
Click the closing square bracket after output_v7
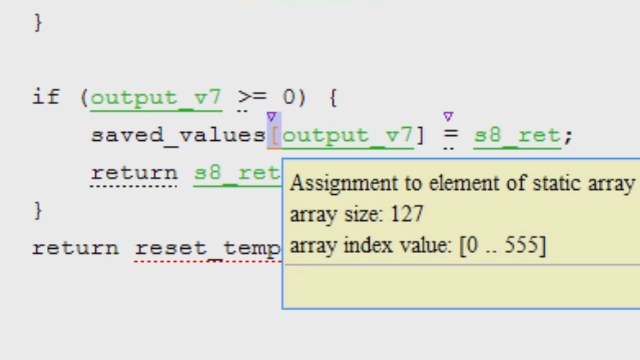[x=420, y=136]
